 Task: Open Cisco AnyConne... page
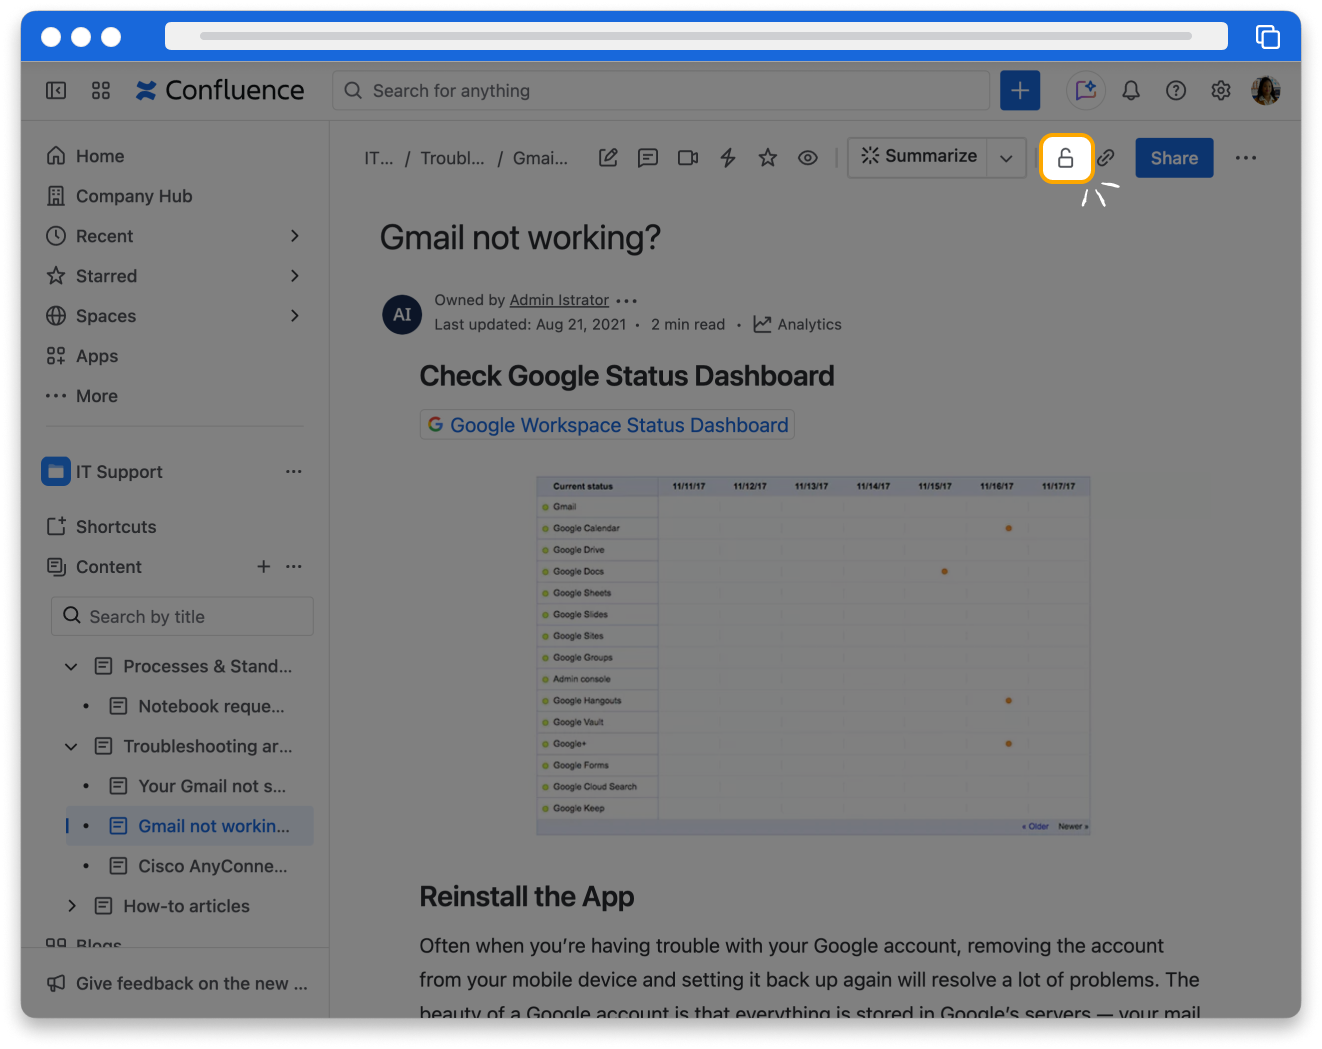click(x=212, y=867)
